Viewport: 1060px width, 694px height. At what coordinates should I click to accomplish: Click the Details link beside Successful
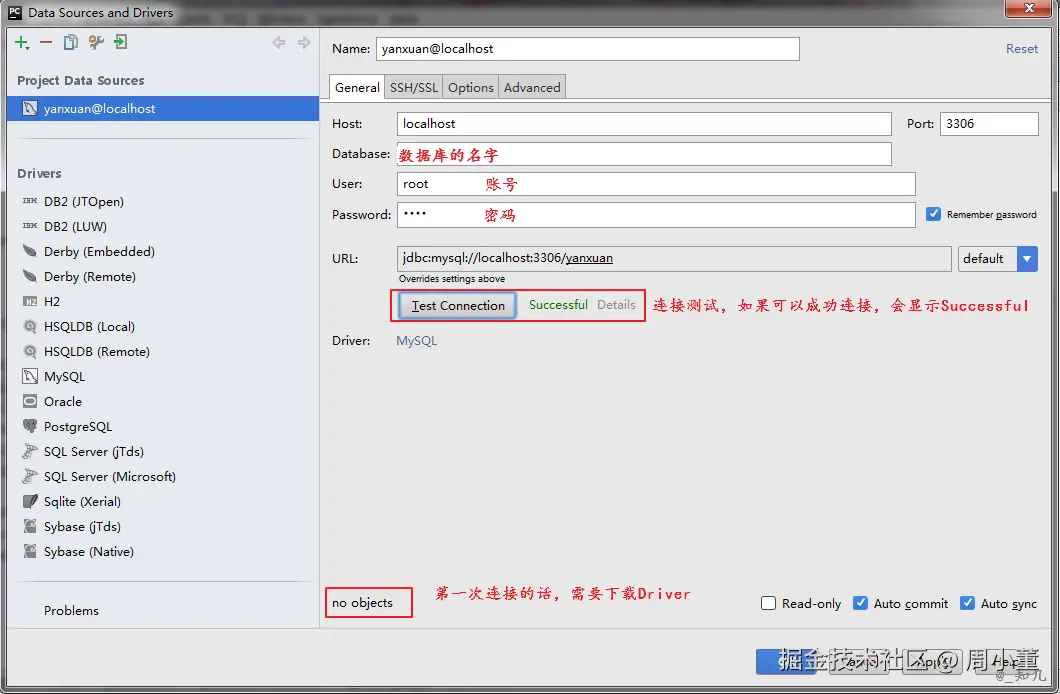[x=616, y=305]
